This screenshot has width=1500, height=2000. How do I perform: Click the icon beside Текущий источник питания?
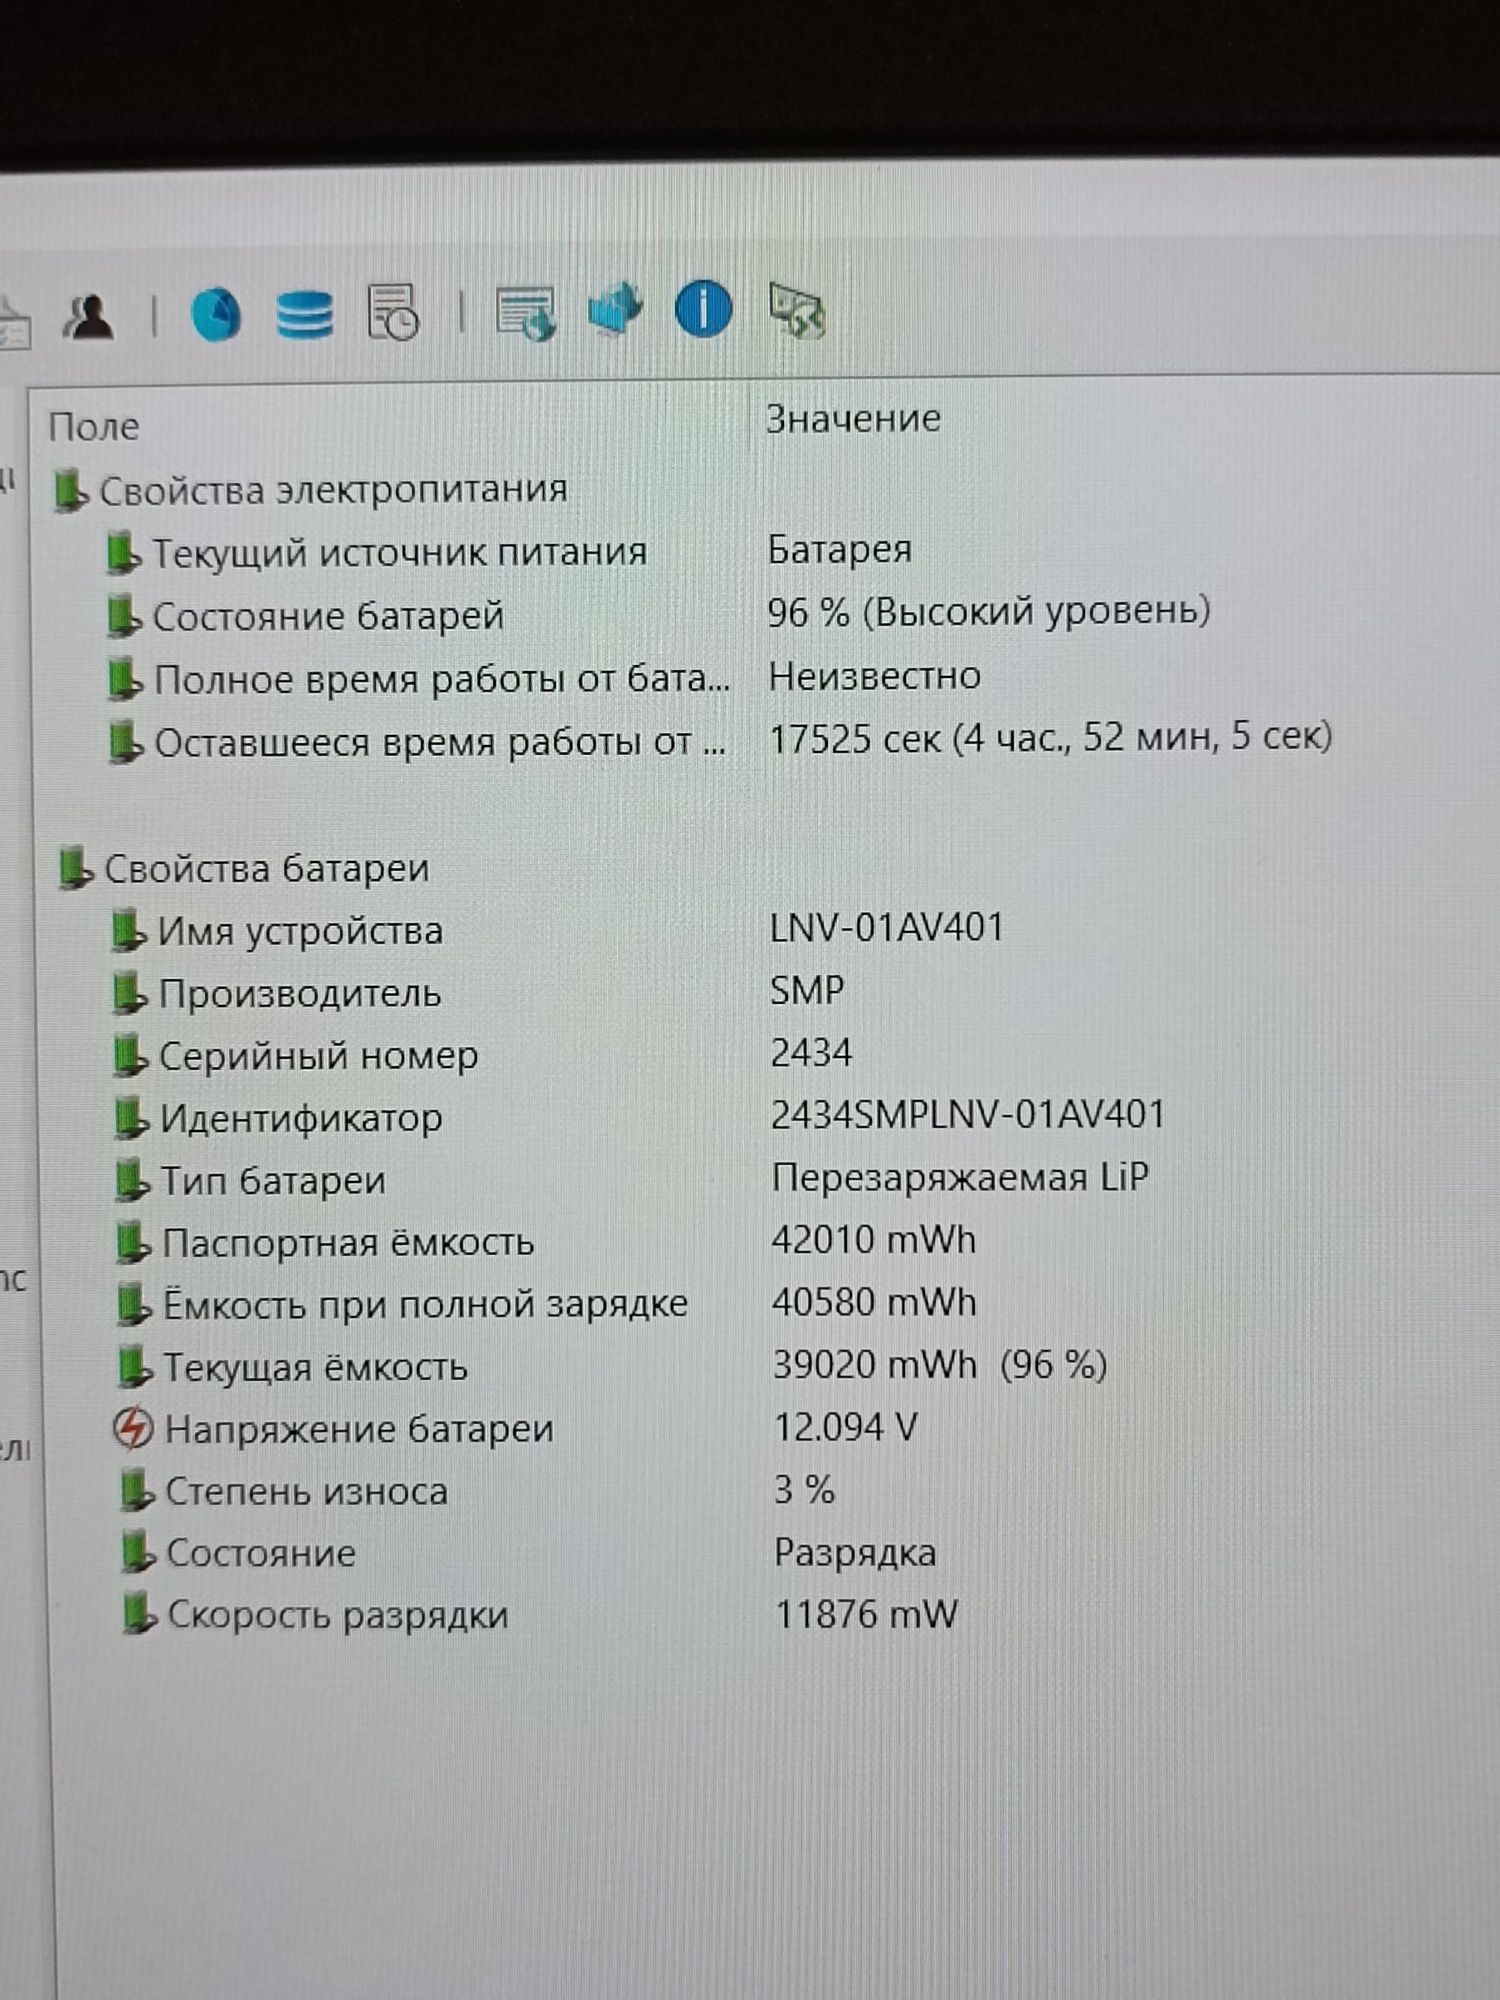pyautogui.click(x=122, y=554)
